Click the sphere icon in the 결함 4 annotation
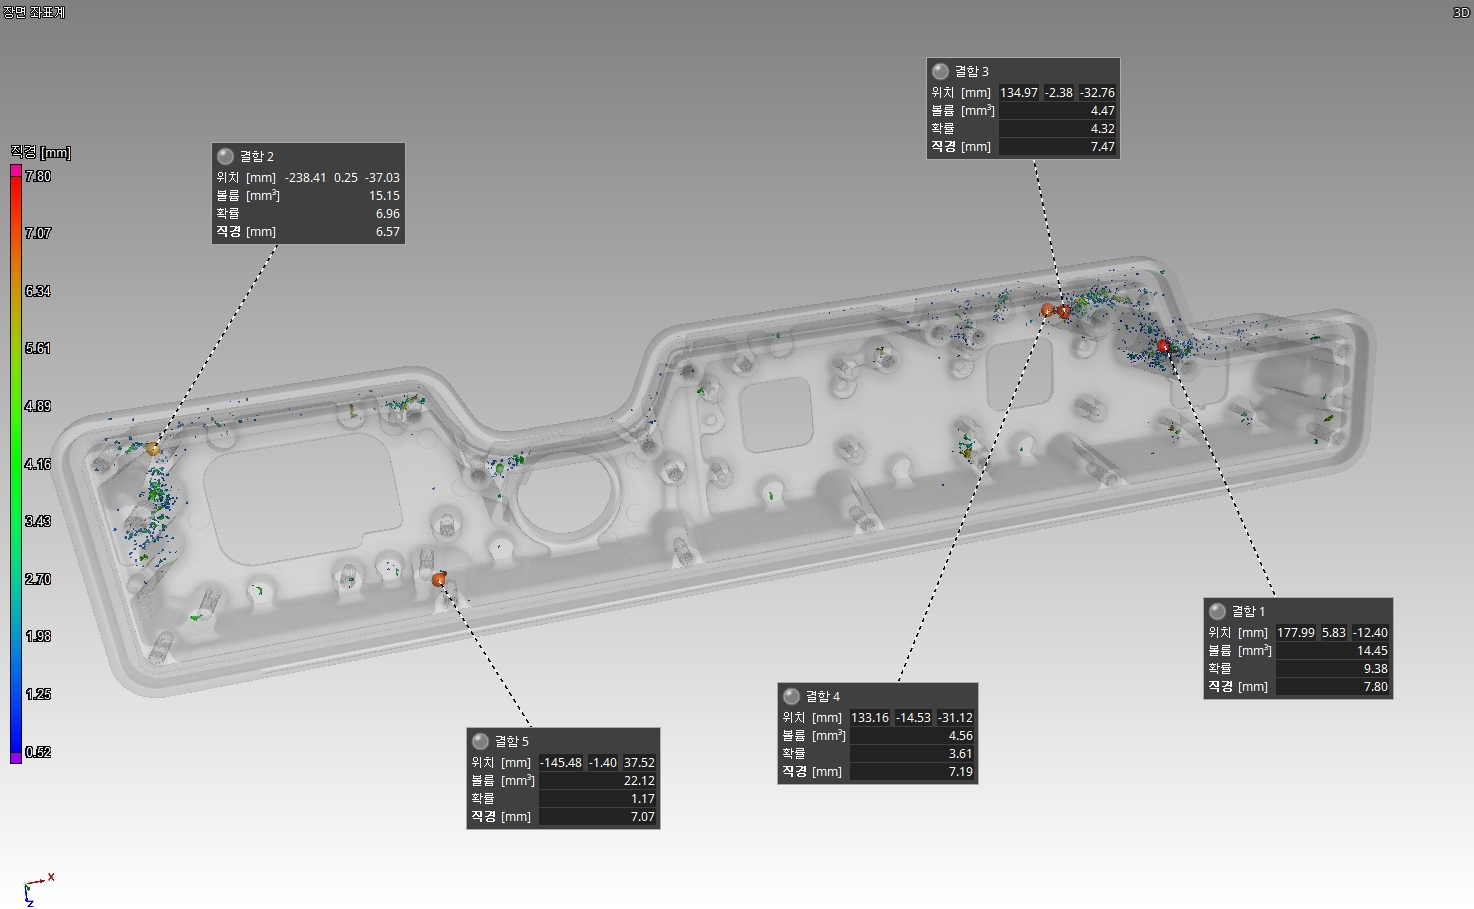This screenshot has height=909, width=1474. click(791, 696)
